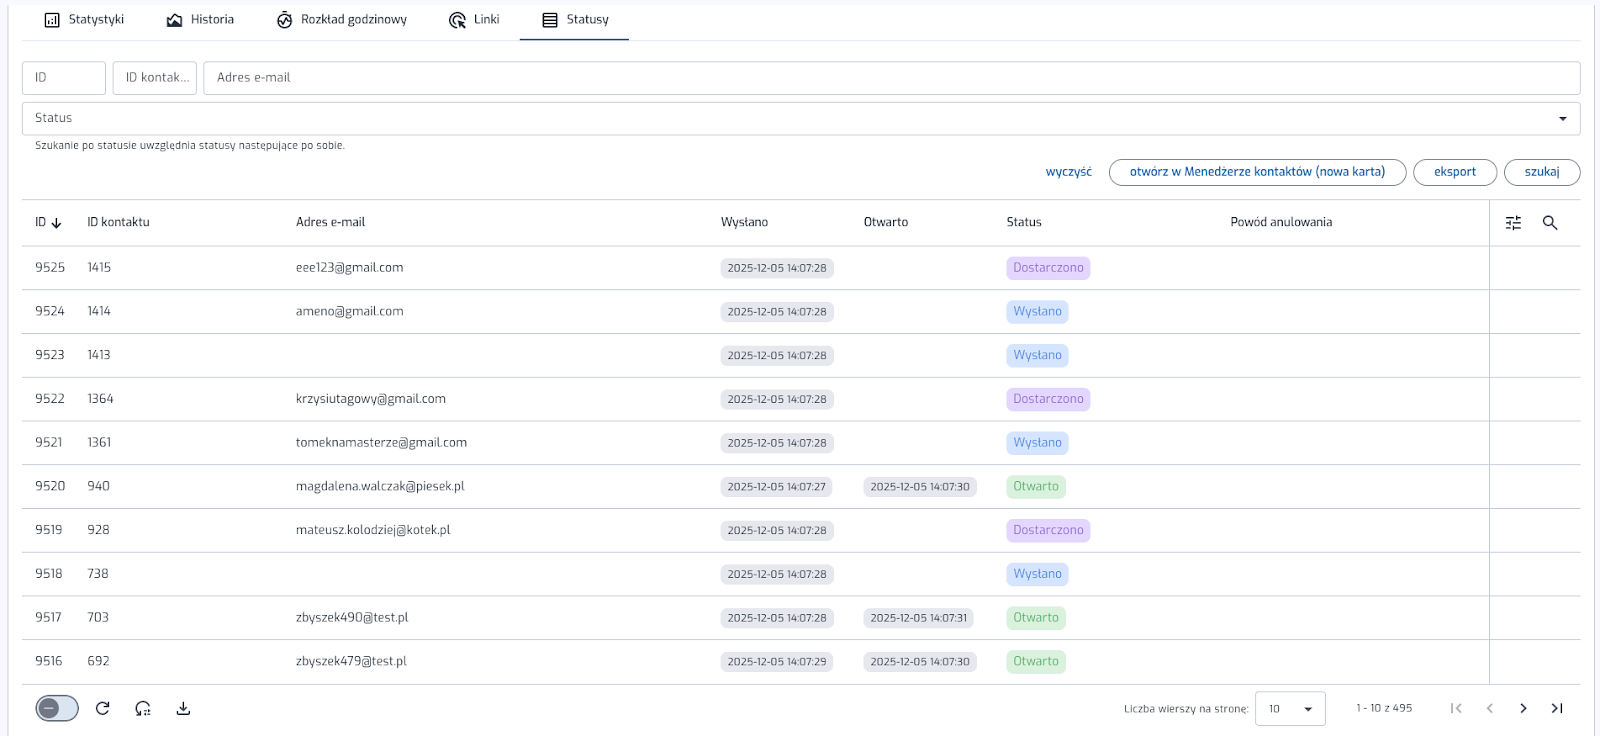Click the szukaj button

click(x=1541, y=172)
